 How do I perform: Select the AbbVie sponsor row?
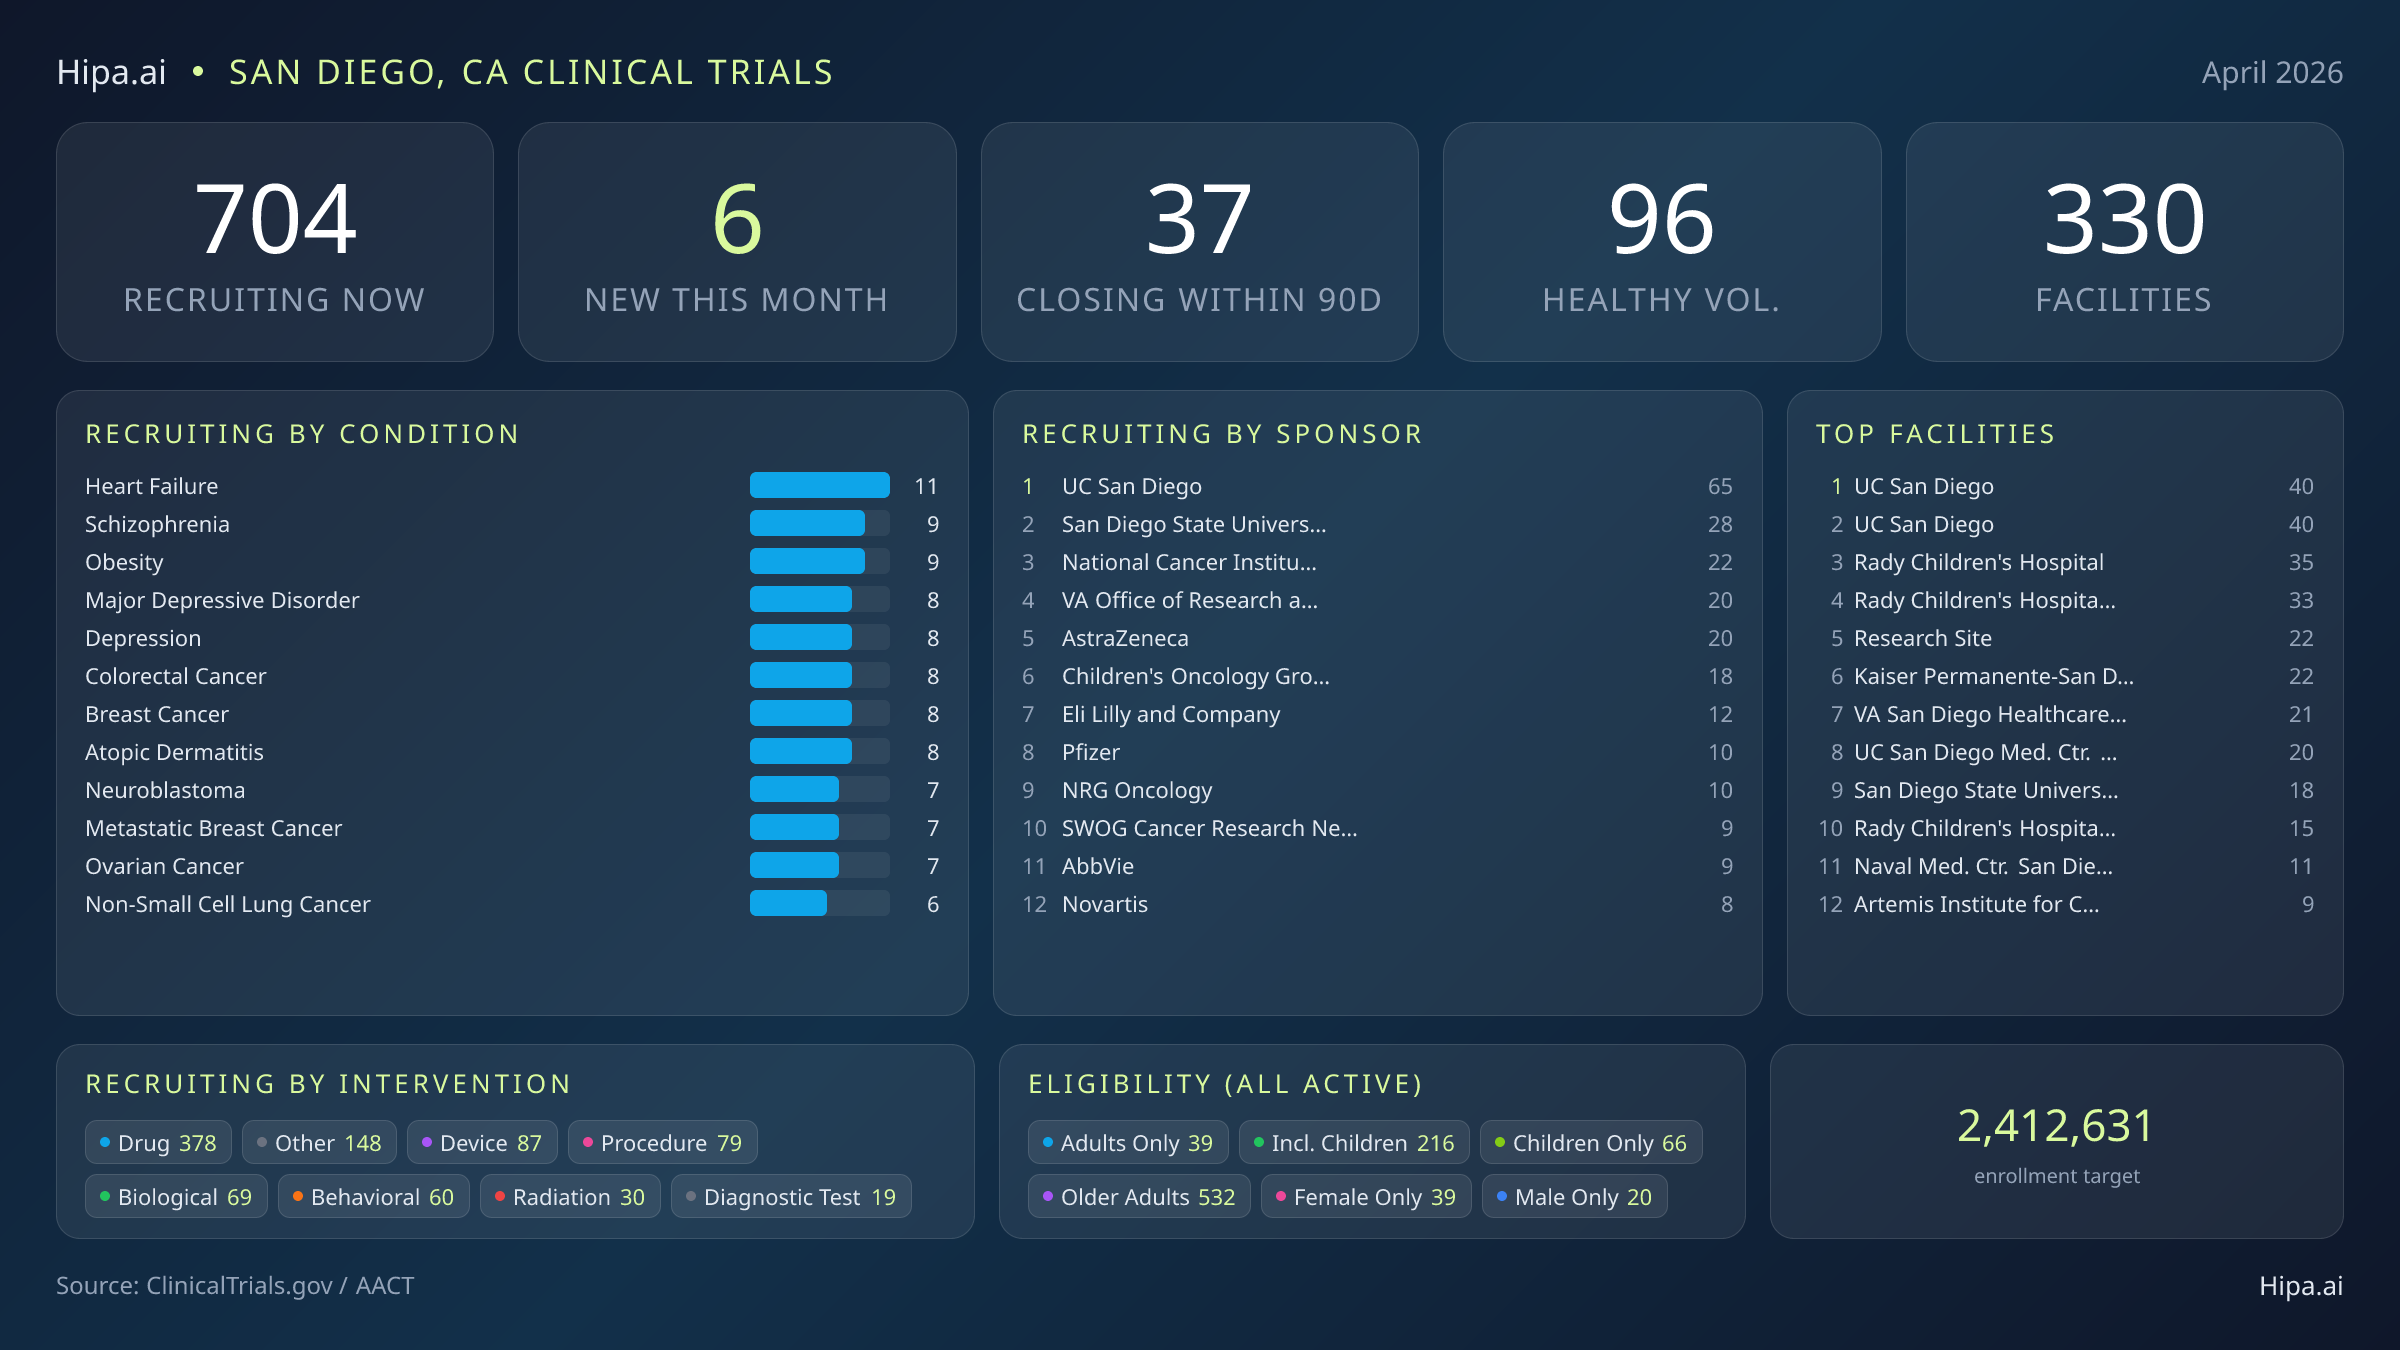point(1377,866)
